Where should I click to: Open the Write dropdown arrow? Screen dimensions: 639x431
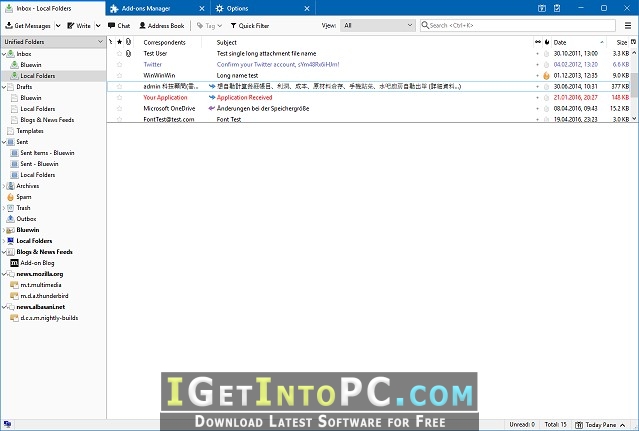click(98, 26)
